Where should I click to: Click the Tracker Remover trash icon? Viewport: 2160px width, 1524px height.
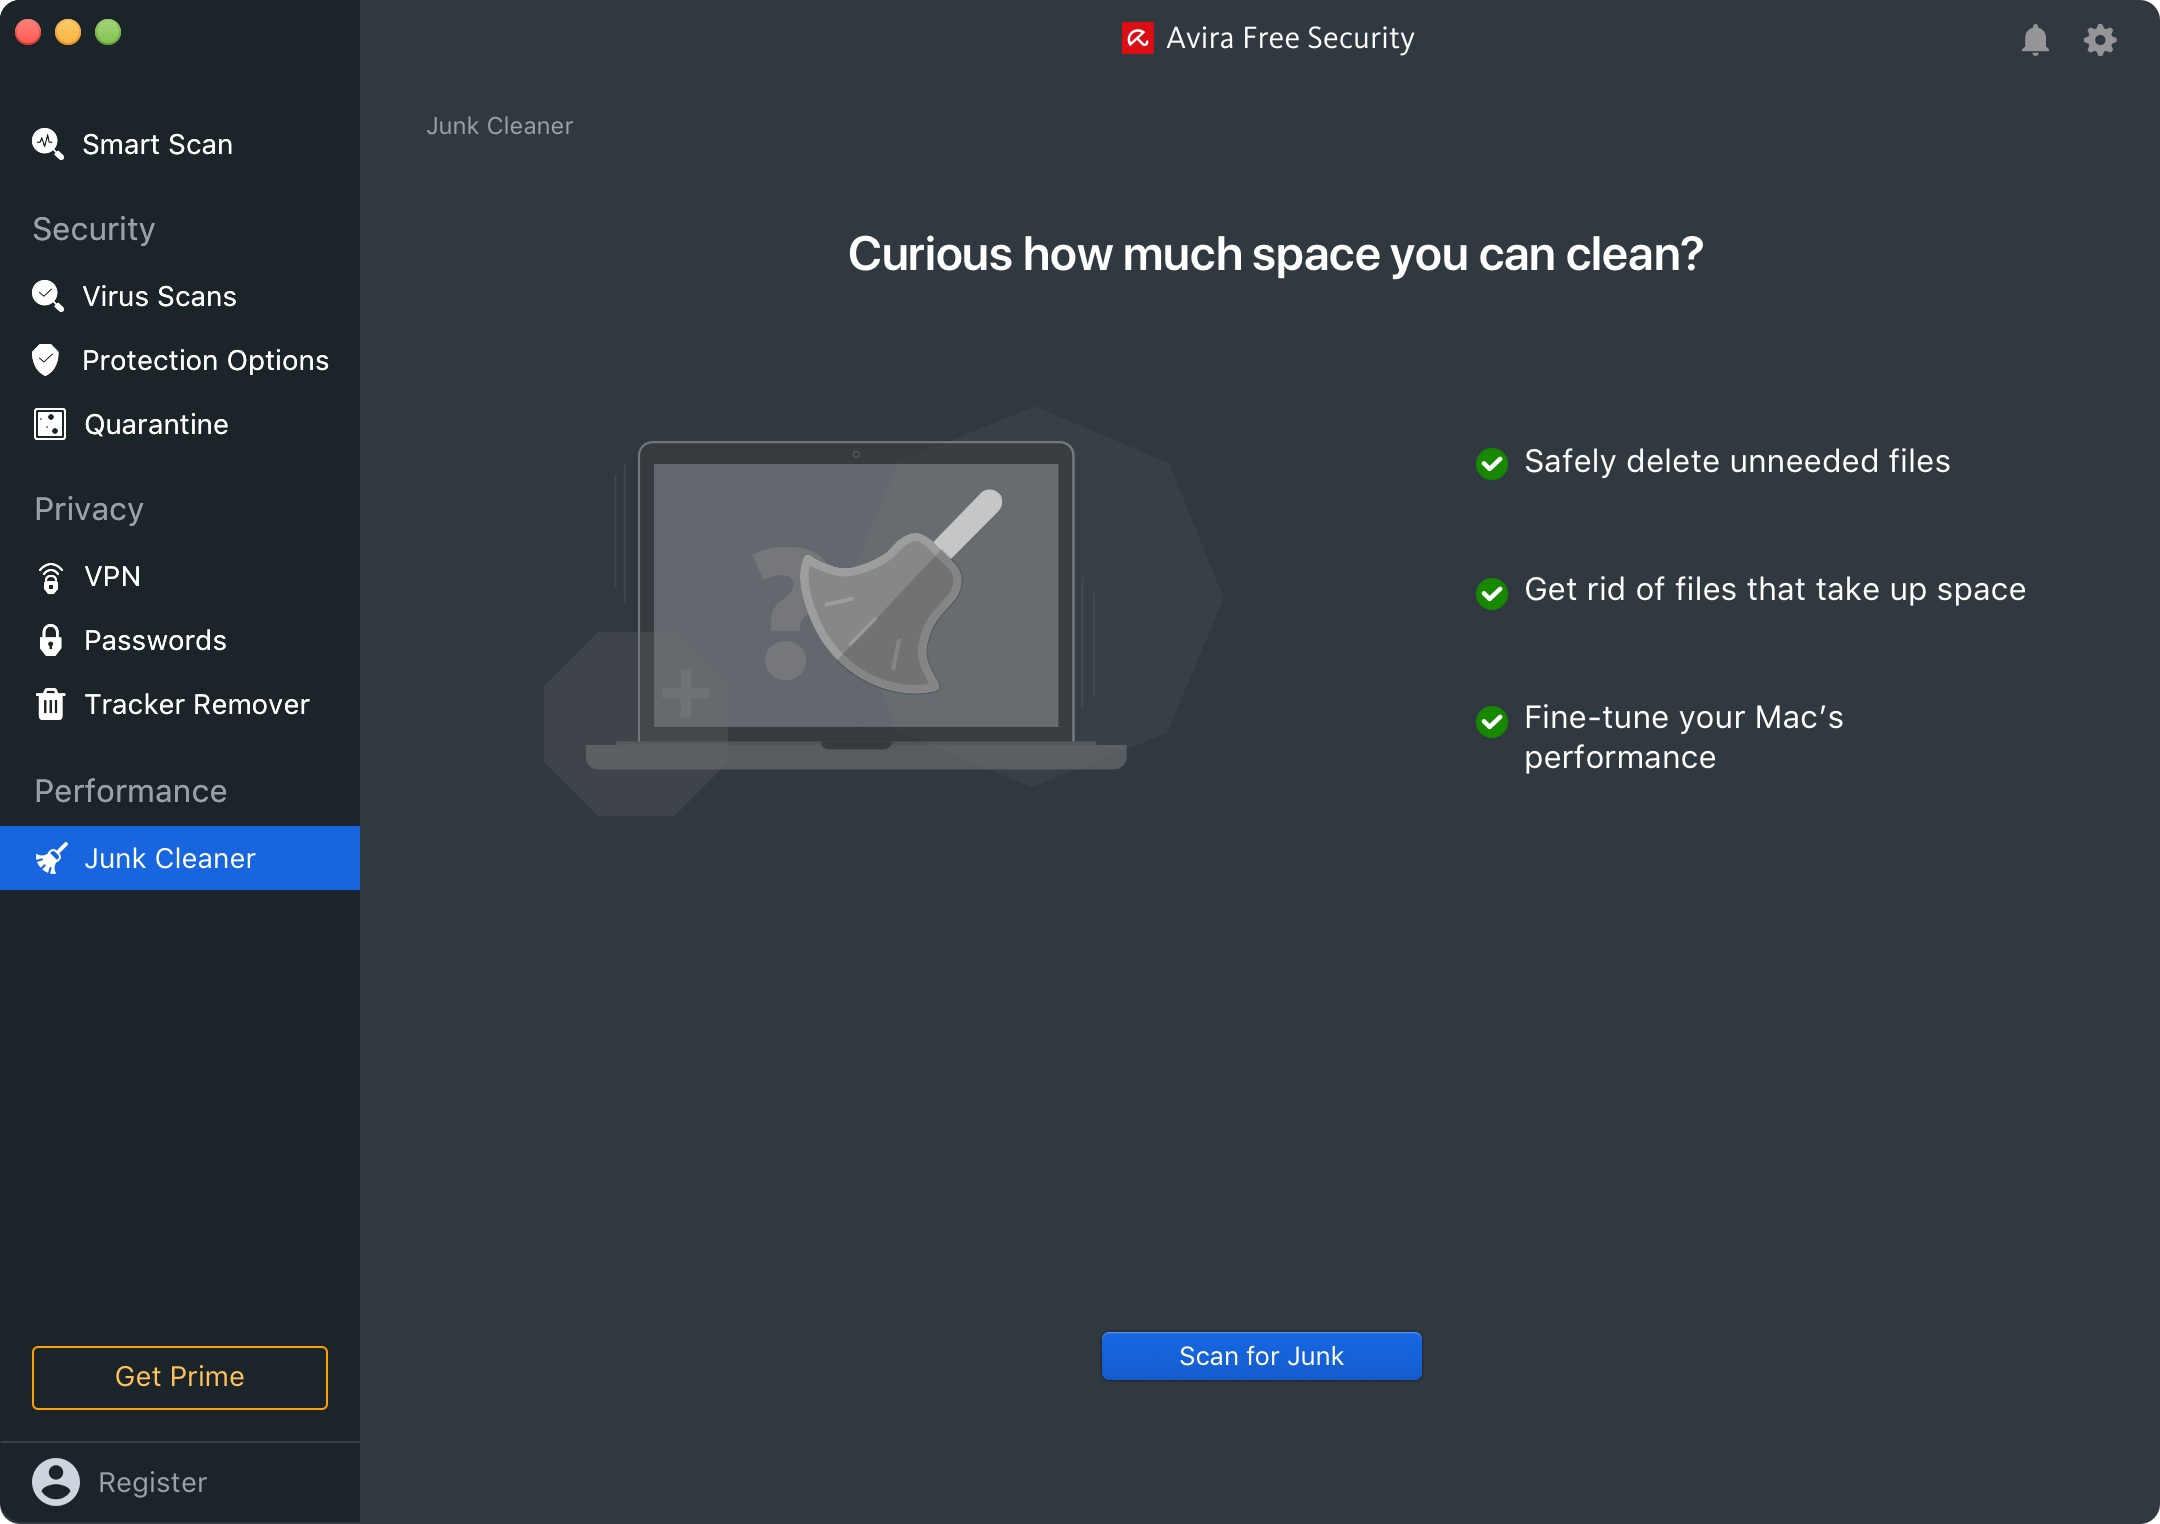(x=50, y=704)
